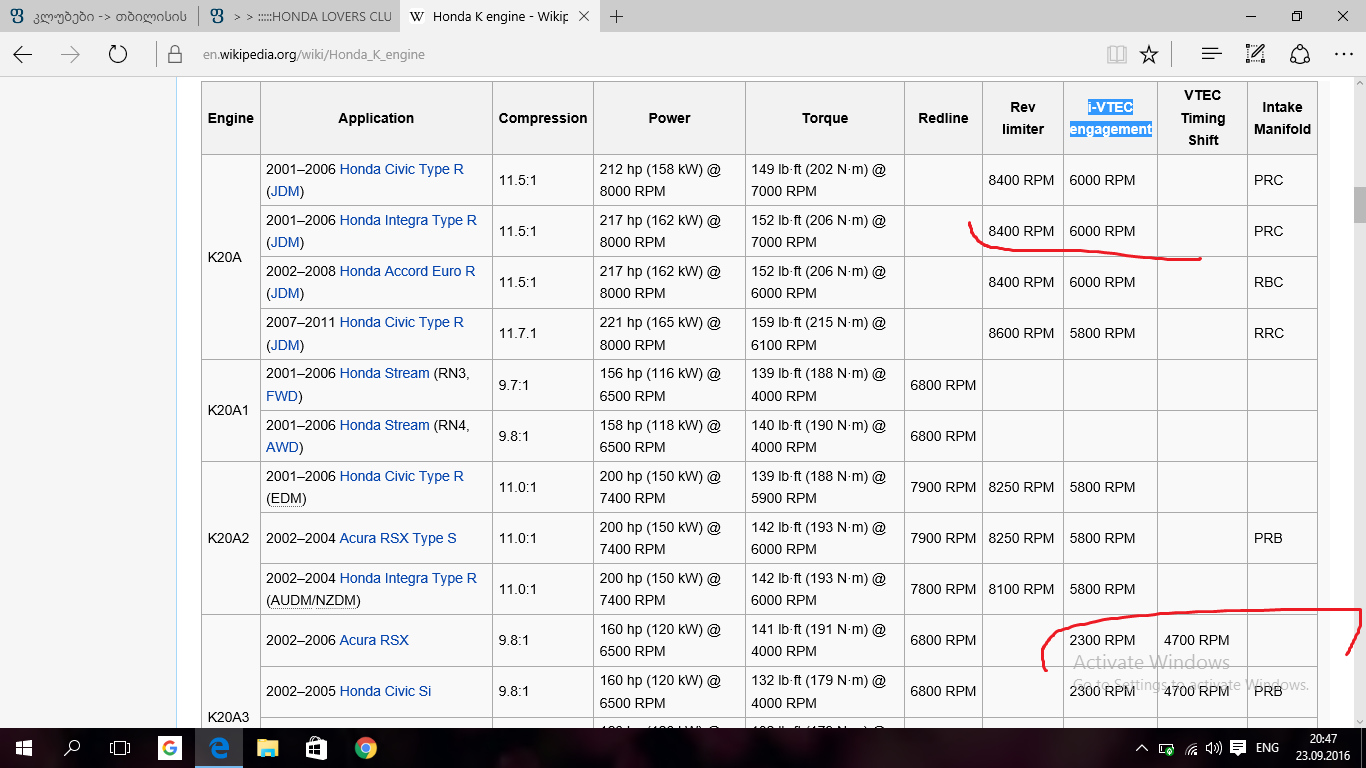Image resolution: width=1366 pixels, height=768 pixels.
Task: Add page to favorites with star icon
Action: click(1149, 54)
